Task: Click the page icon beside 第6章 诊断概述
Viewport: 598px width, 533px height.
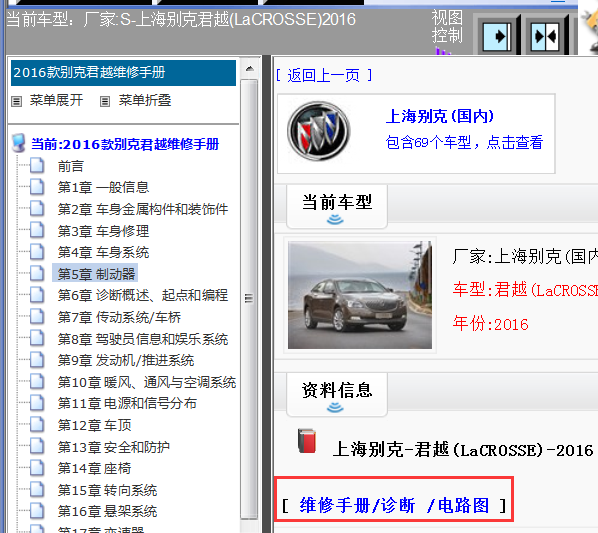Action: coord(37,295)
